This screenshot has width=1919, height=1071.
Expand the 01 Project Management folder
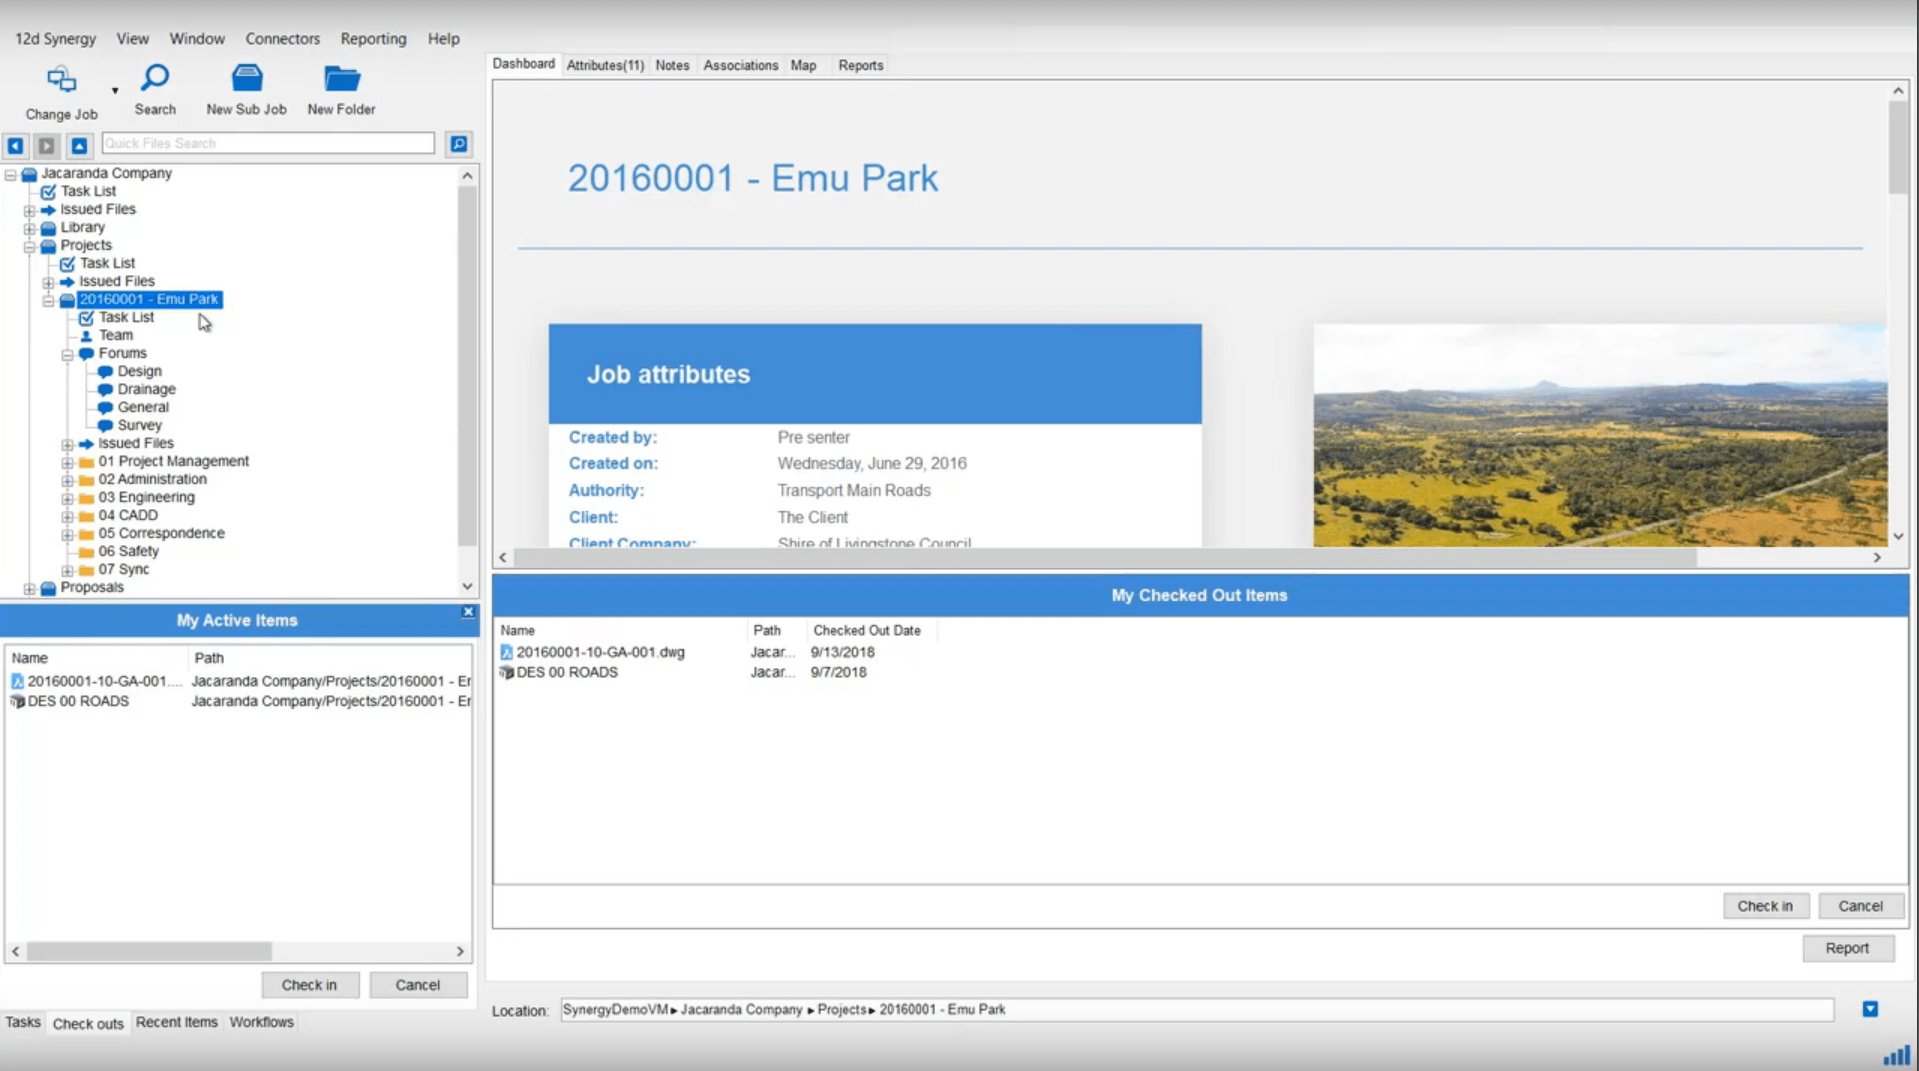[67, 462]
